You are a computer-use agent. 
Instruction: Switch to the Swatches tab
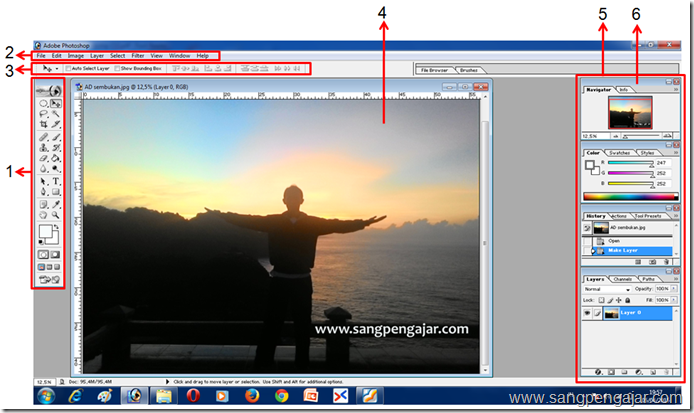tap(620, 153)
